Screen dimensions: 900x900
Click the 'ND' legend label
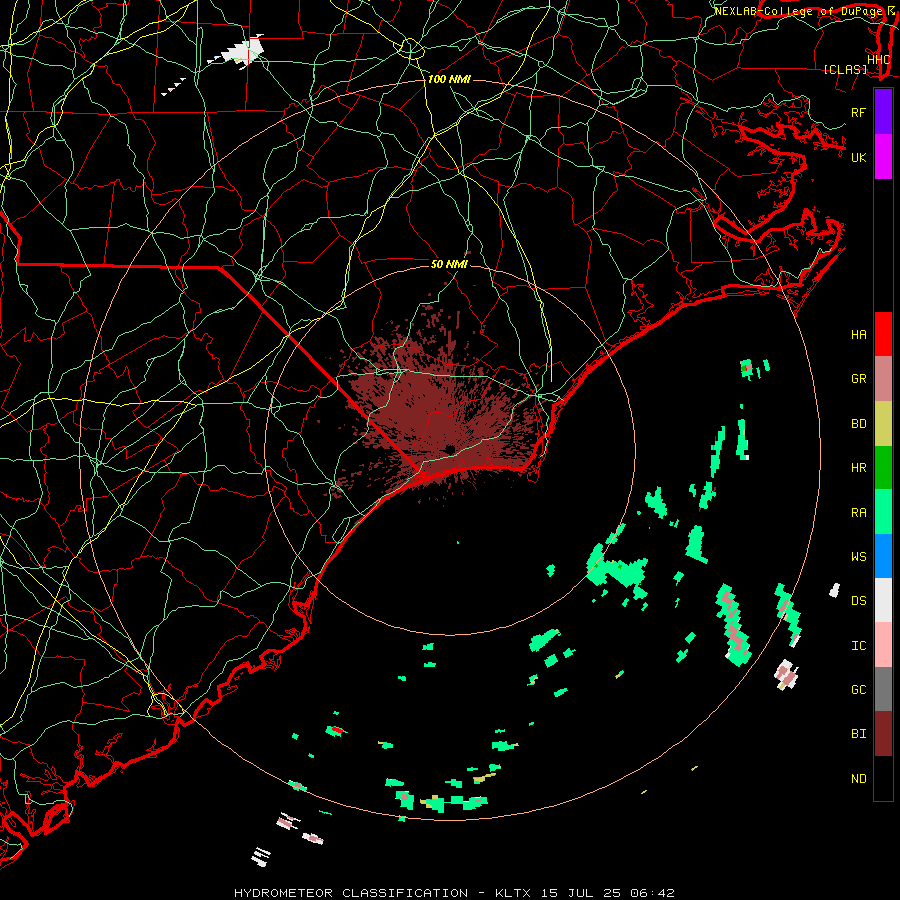click(x=858, y=779)
